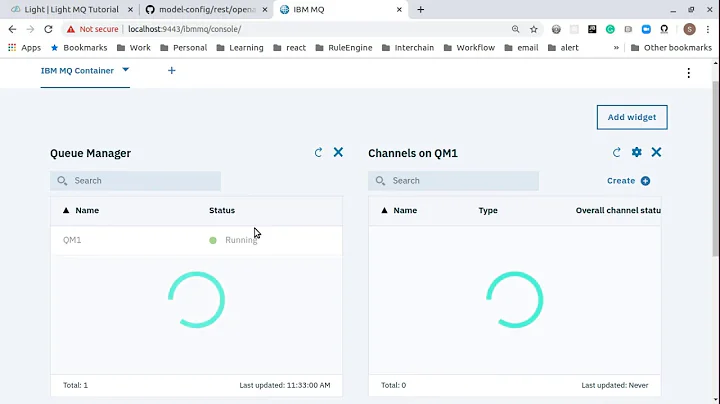Image resolution: width=720 pixels, height=404 pixels.
Task: Sort Channels list by Type column
Action: 488,210
